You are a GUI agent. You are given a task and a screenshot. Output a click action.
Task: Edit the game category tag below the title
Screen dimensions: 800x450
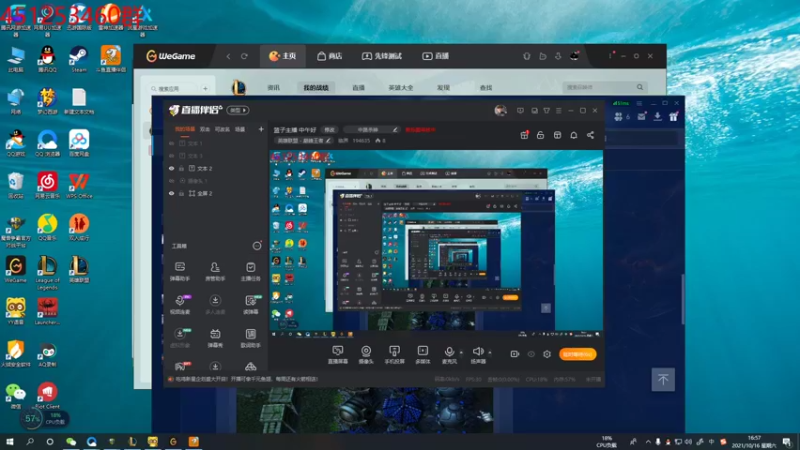(x=303, y=140)
